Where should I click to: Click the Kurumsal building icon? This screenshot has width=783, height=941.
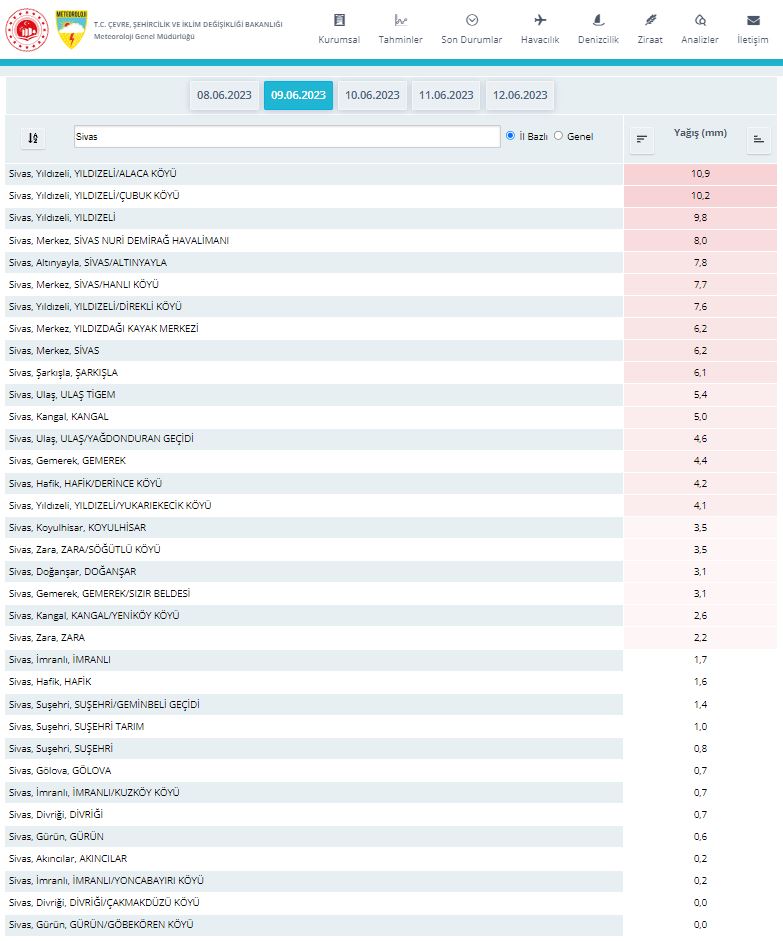point(339,20)
